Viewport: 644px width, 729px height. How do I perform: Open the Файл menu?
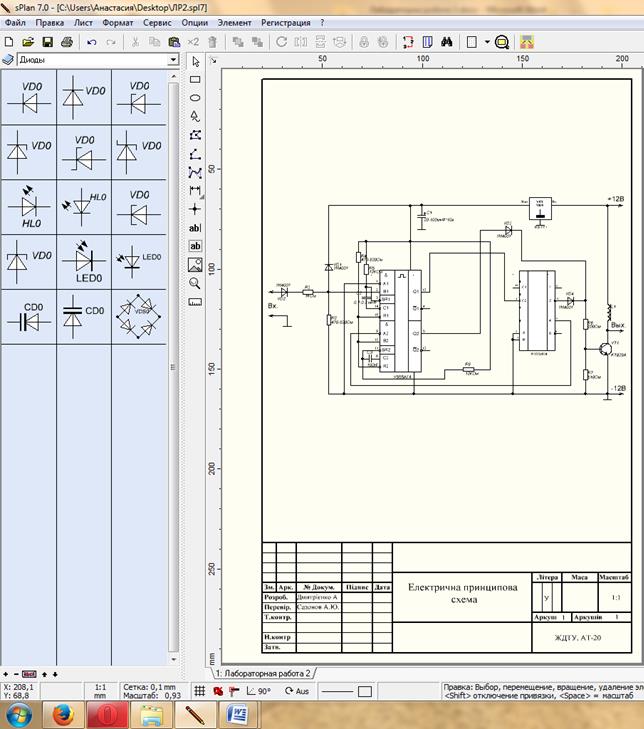(15, 23)
